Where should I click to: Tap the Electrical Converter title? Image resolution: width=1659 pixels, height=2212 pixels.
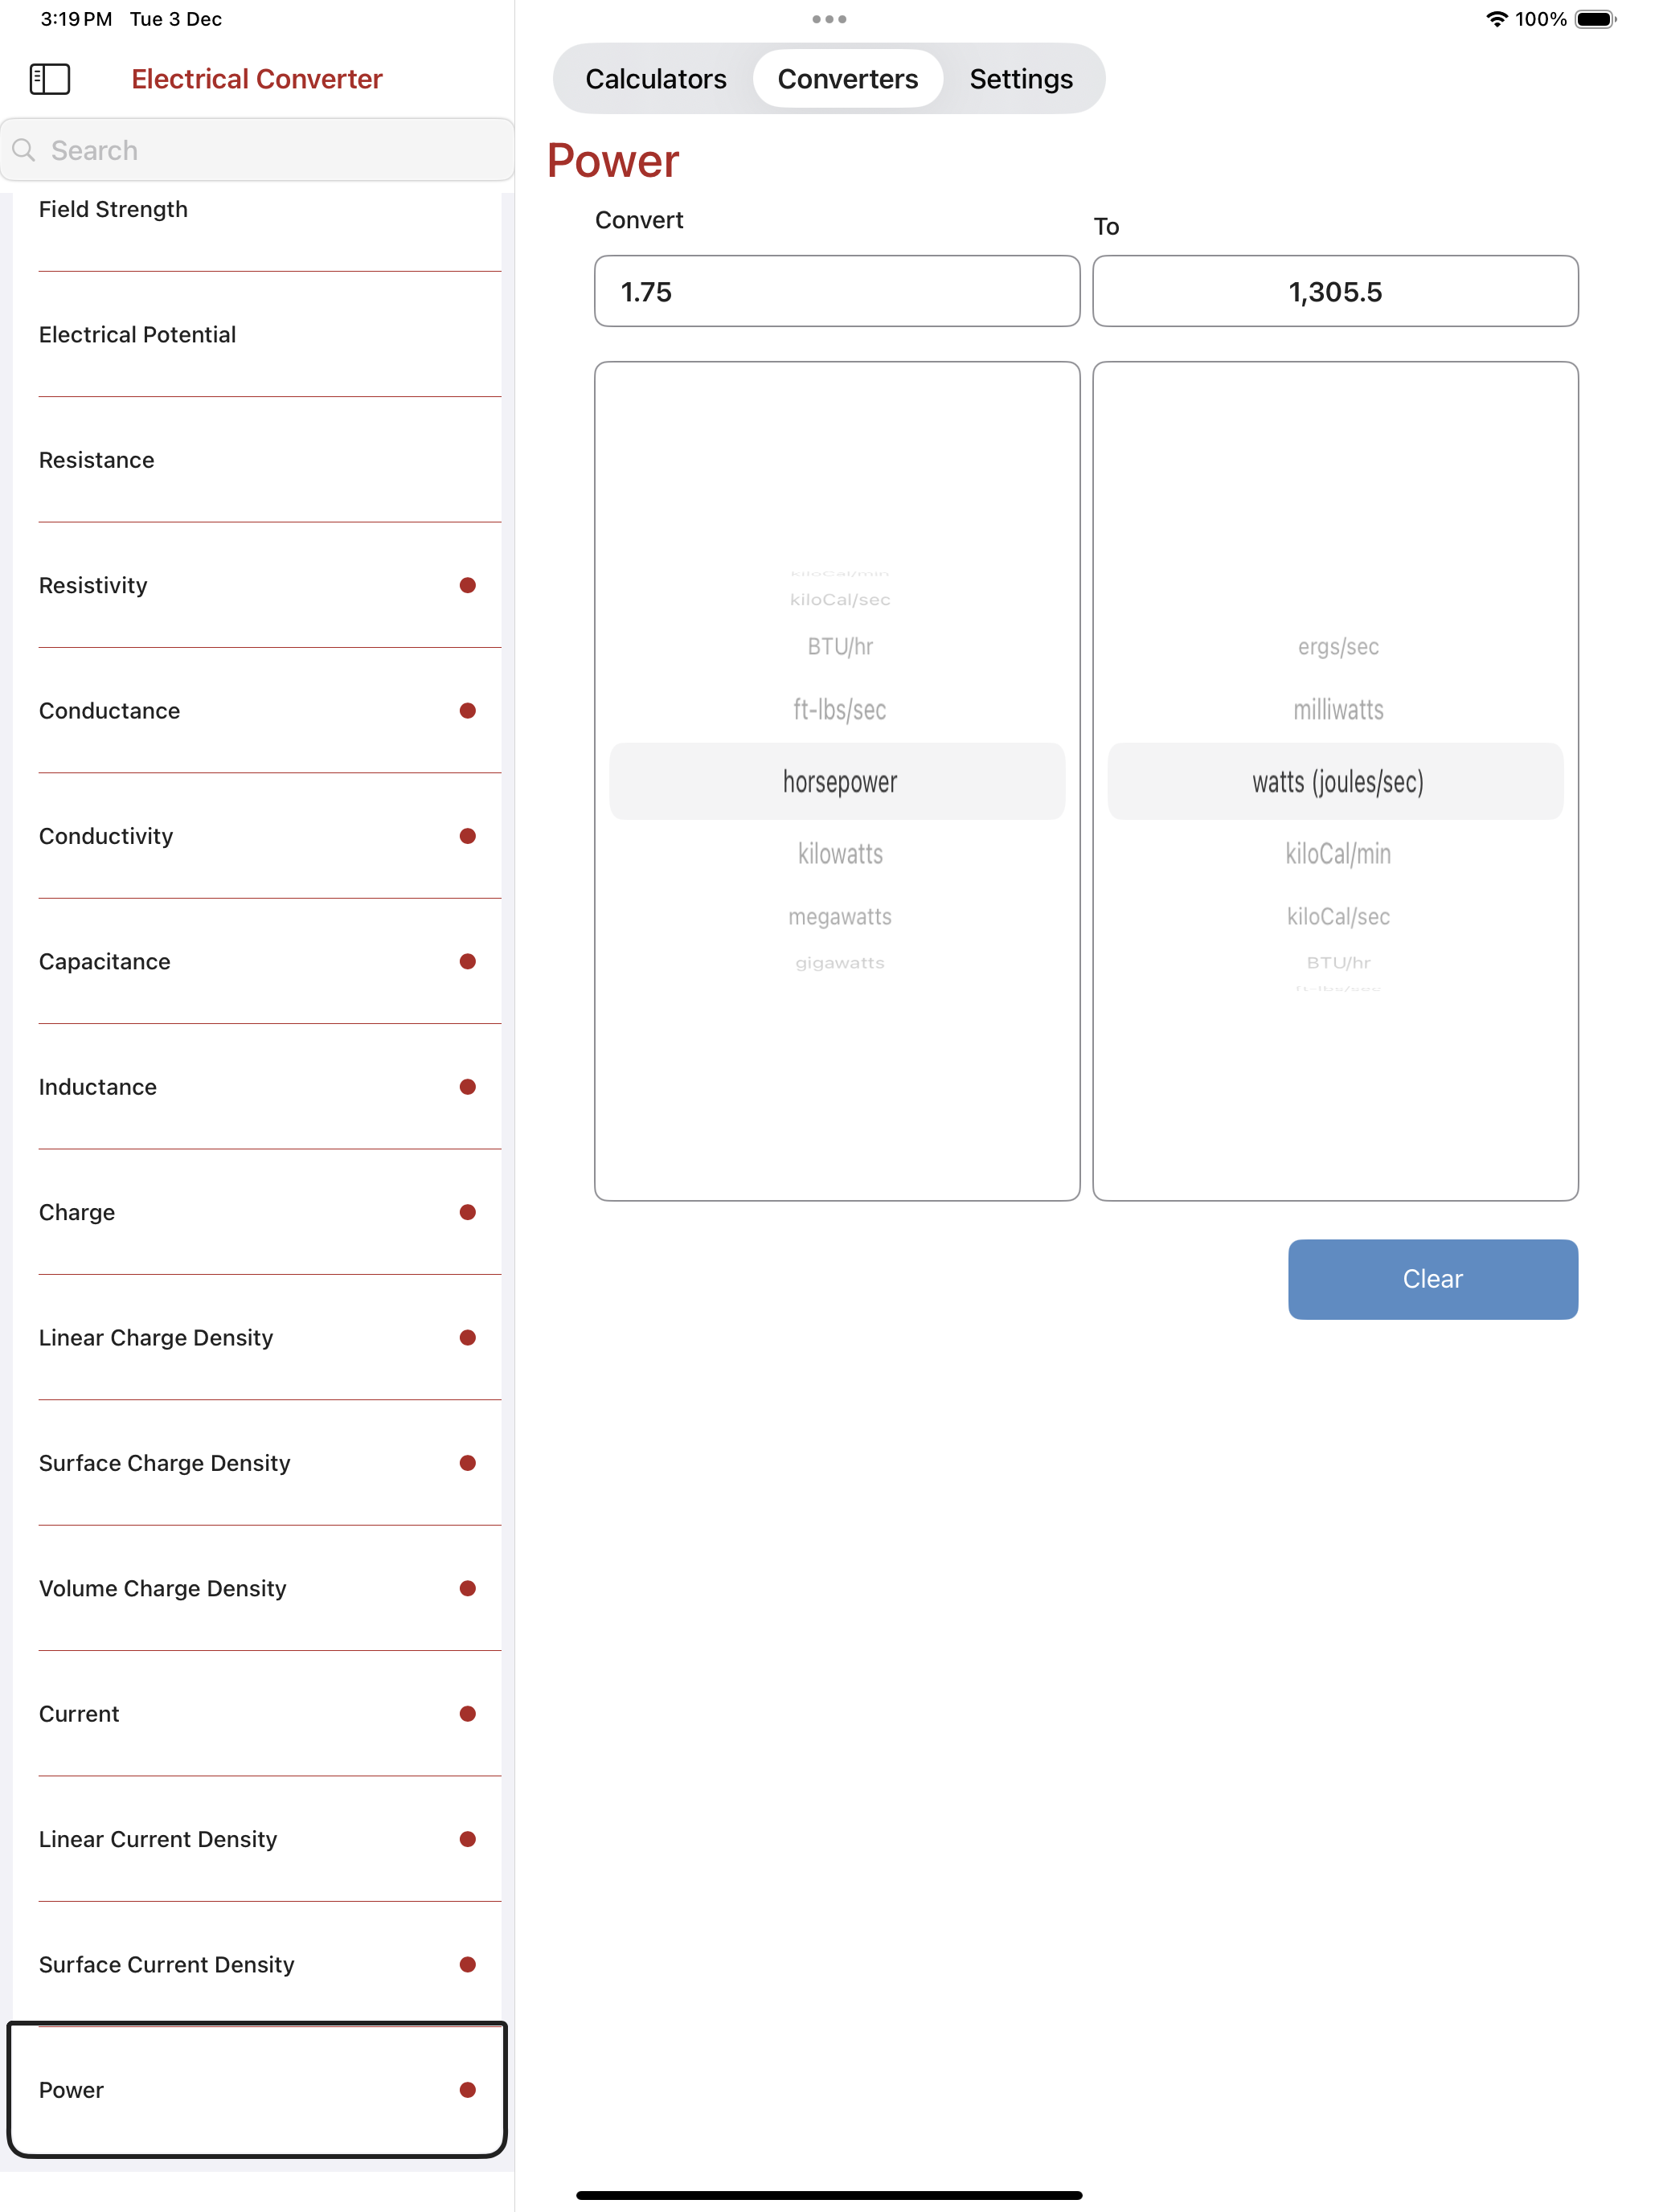pos(257,79)
